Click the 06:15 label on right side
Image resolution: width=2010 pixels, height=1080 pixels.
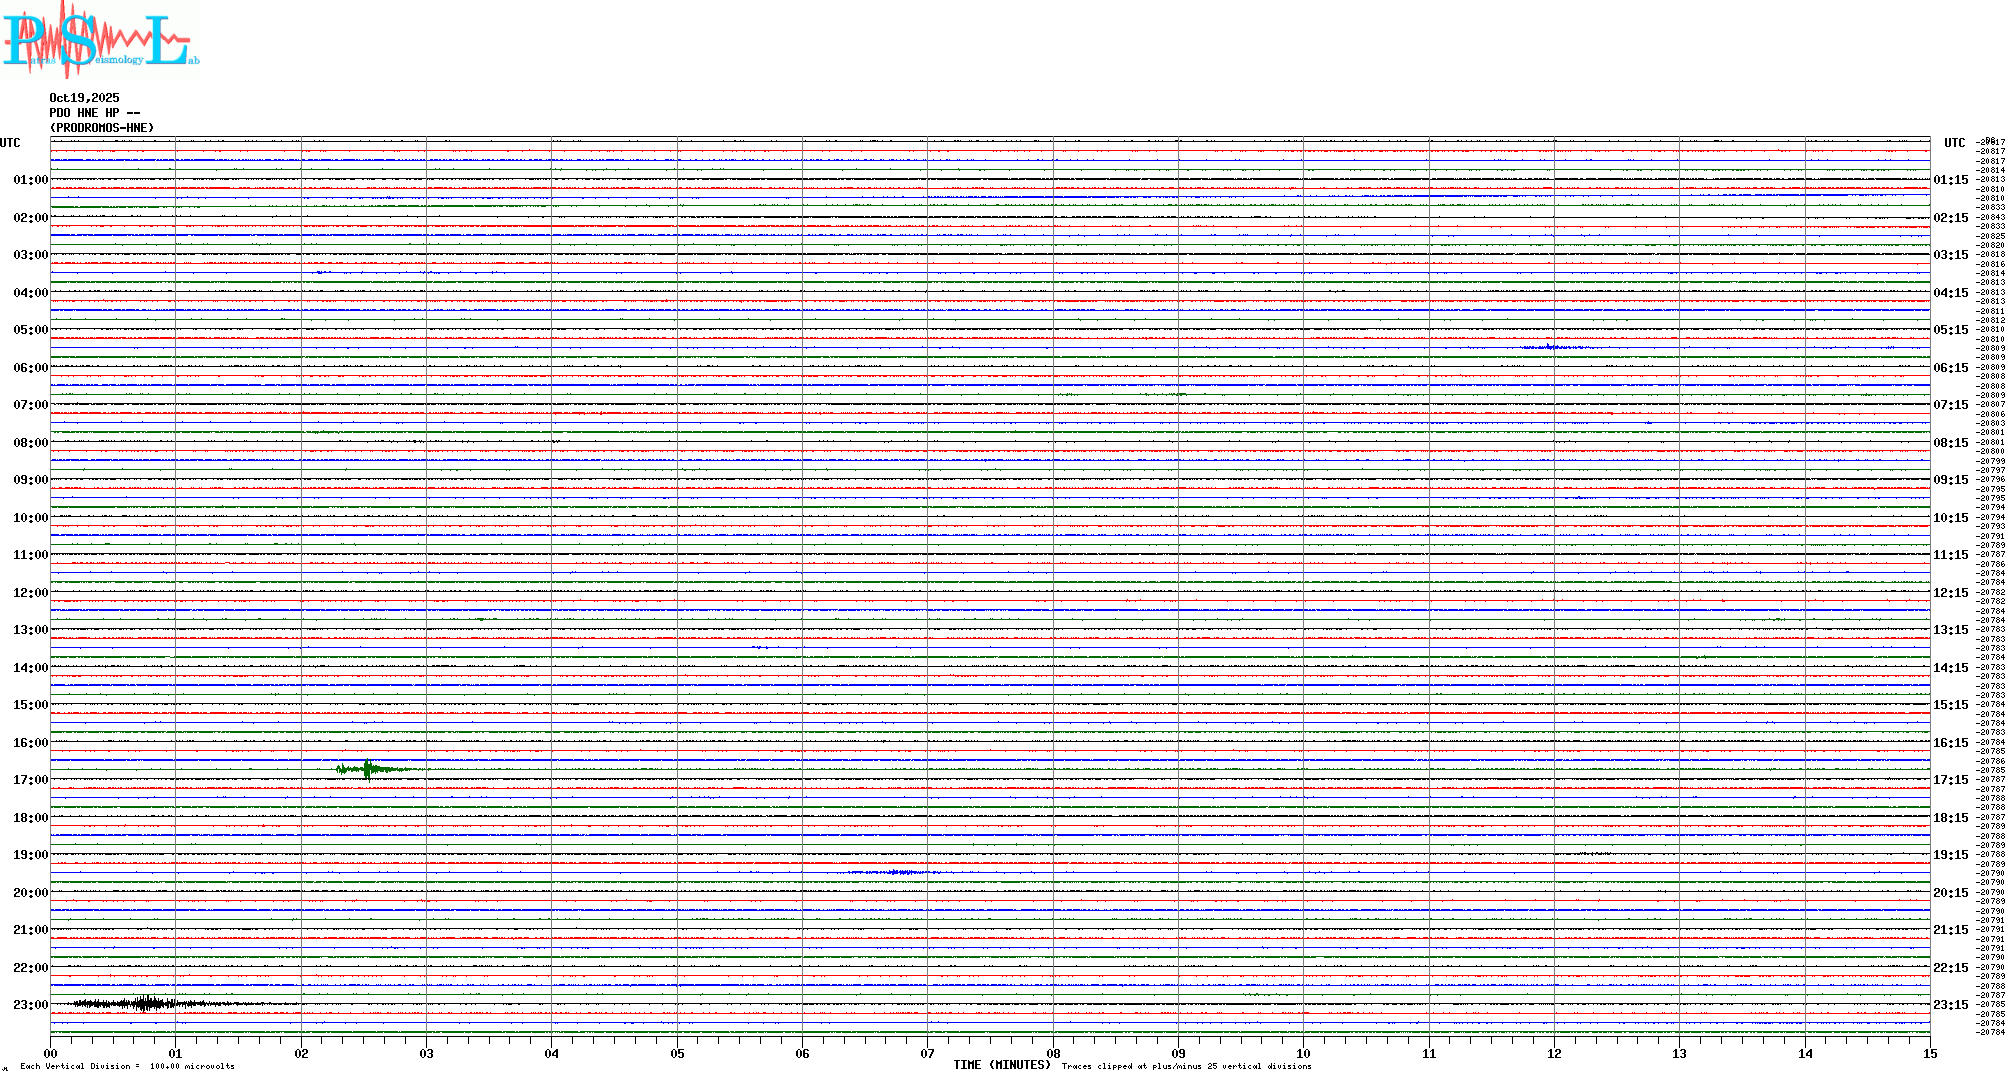1950,368
